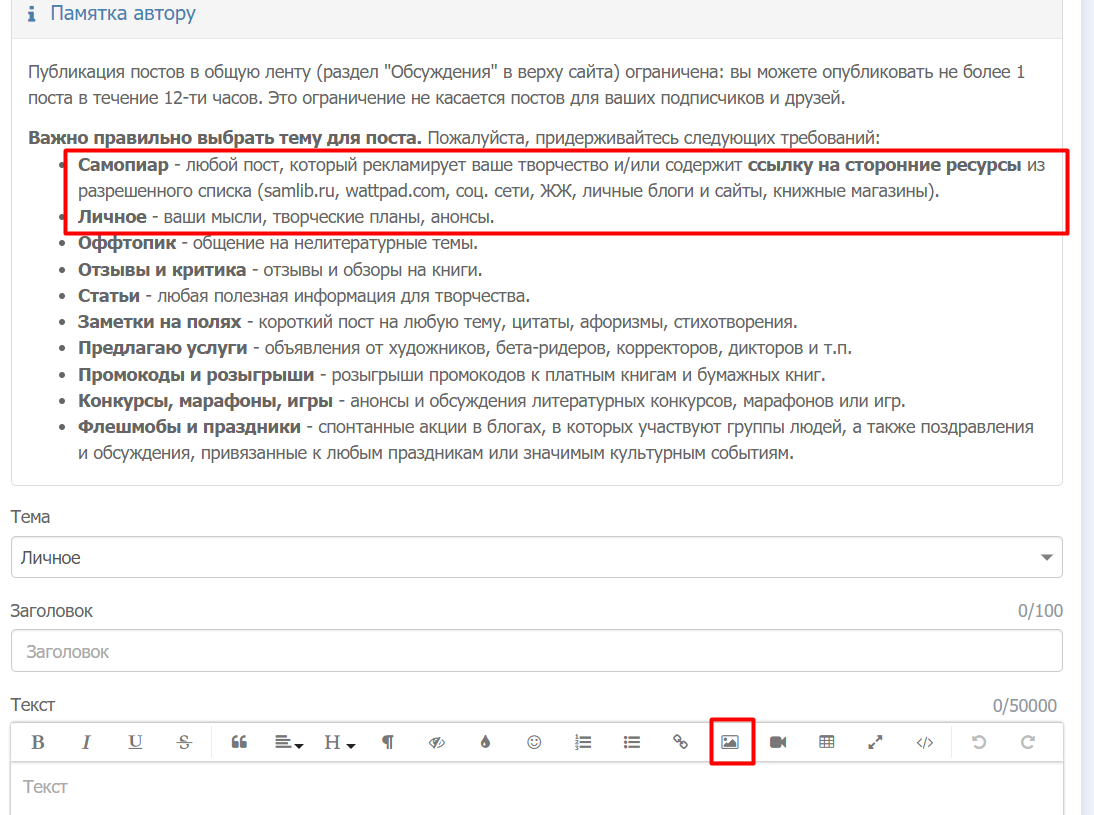The width and height of the screenshot is (1094, 815).
Task: Insert a blockquote with the quote icon
Action: (239, 742)
